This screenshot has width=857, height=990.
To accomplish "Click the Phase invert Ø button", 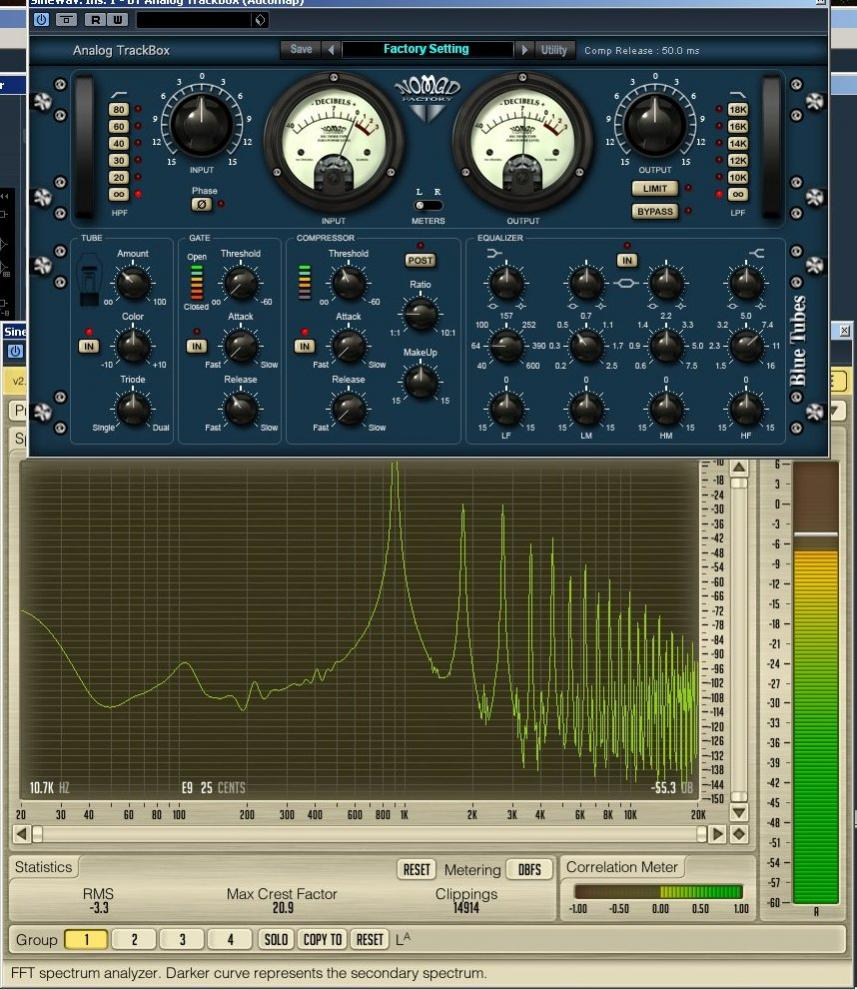I will (x=201, y=205).
